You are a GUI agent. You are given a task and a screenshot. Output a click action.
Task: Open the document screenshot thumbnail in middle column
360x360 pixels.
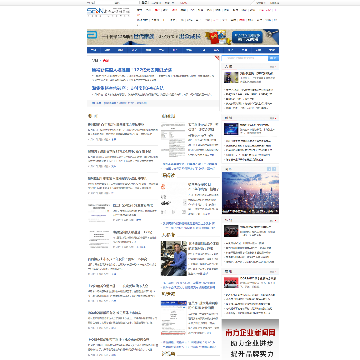pyautogui.click(x=173, y=140)
